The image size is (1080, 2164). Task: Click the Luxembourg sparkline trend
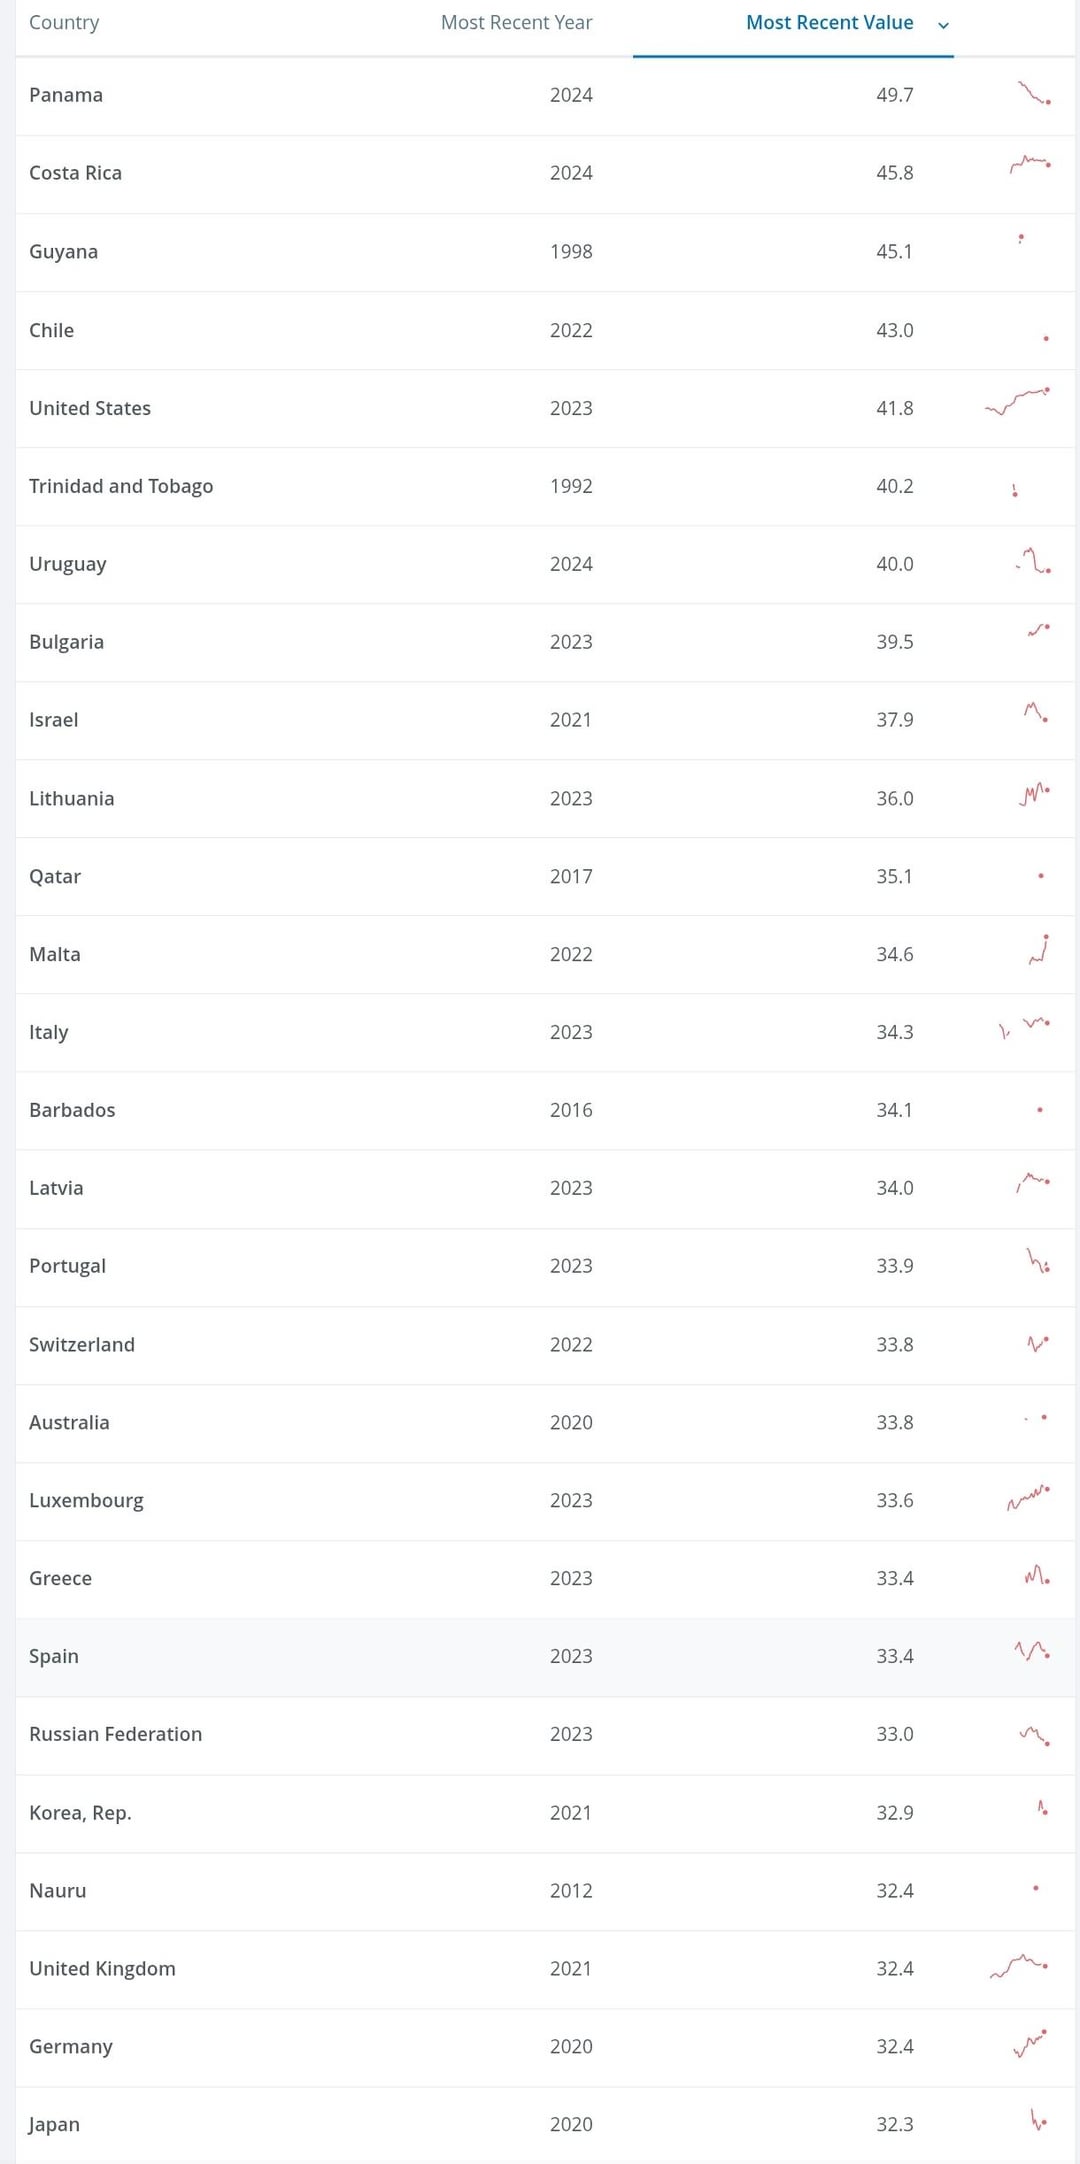pos(1028,1497)
